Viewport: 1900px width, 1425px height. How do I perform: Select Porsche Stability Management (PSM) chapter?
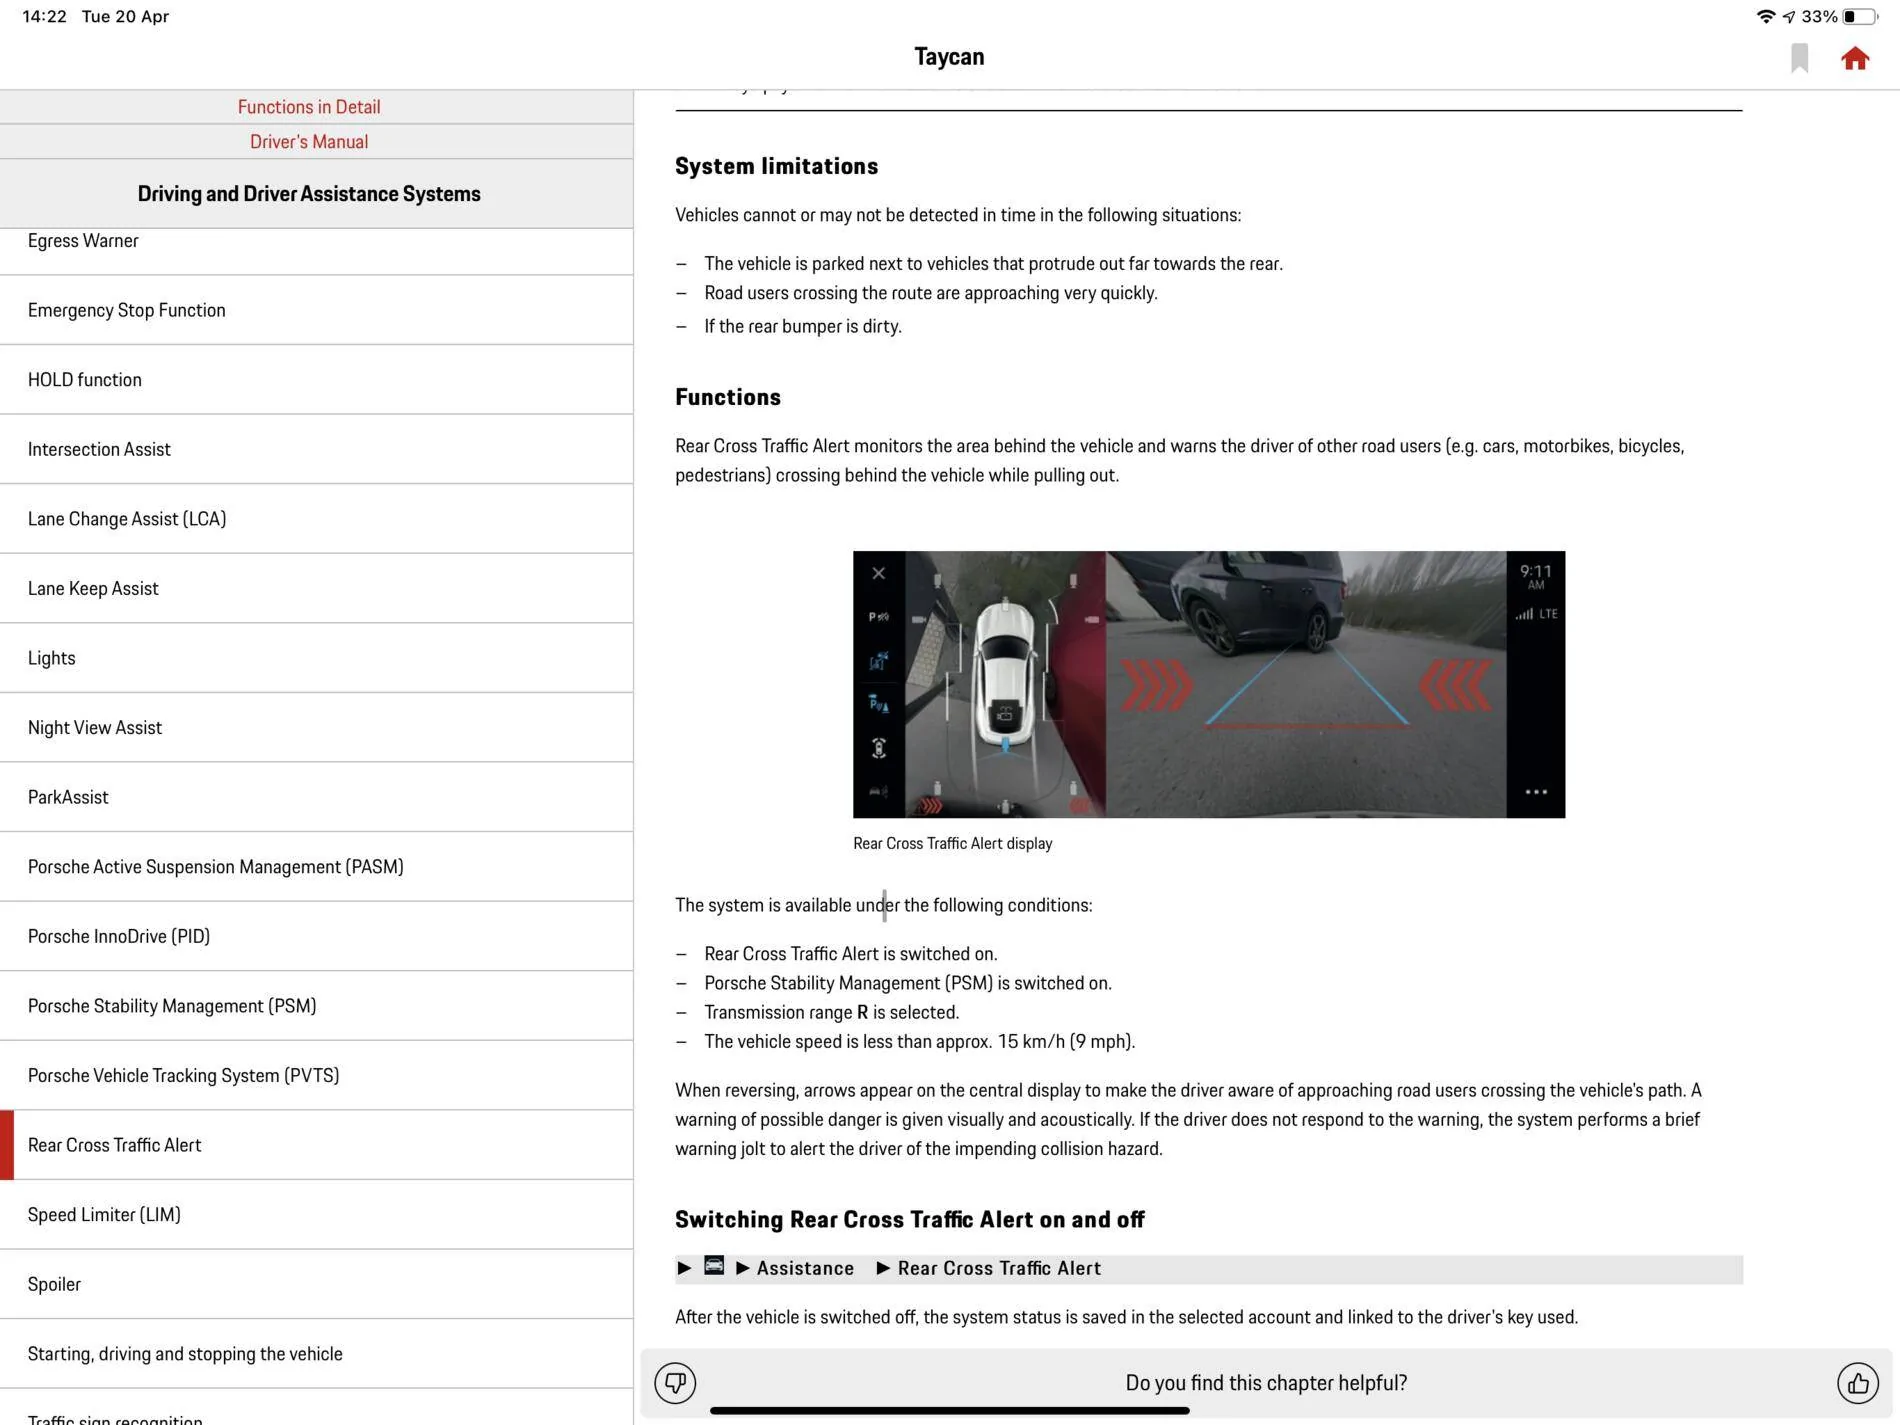click(x=316, y=1005)
